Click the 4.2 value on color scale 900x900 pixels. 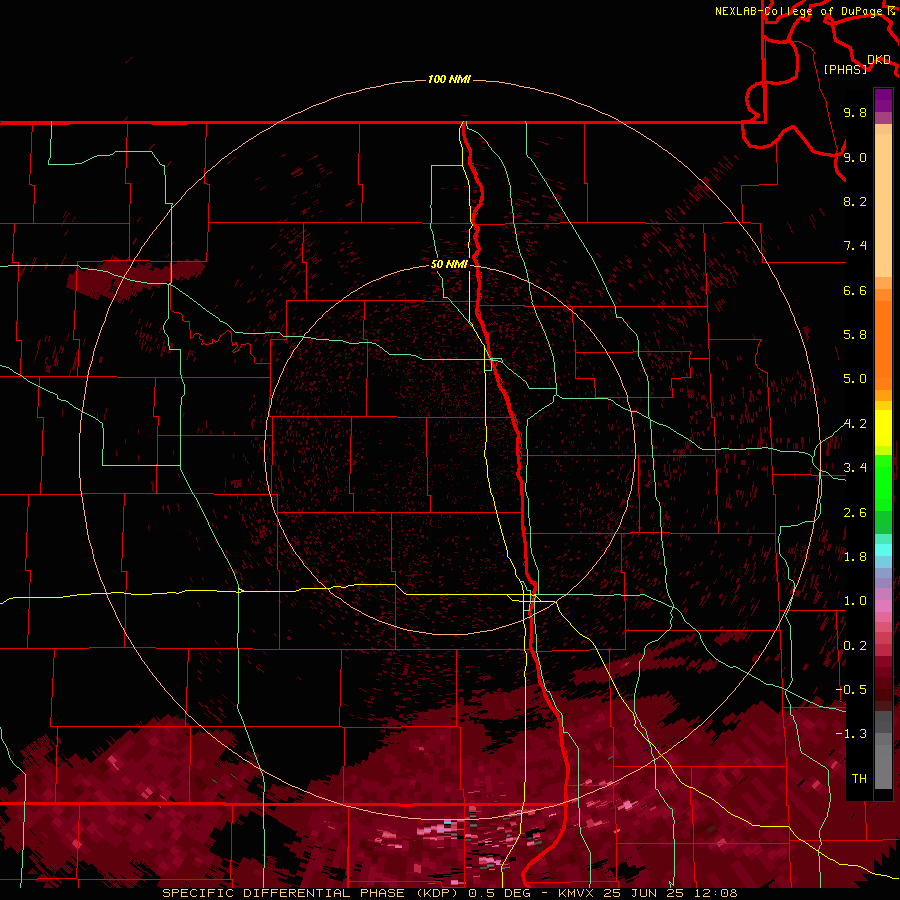tap(855, 424)
